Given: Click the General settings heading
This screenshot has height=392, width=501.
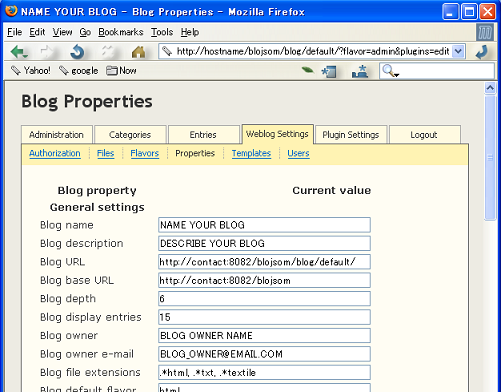Looking at the screenshot, I should point(97,207).
